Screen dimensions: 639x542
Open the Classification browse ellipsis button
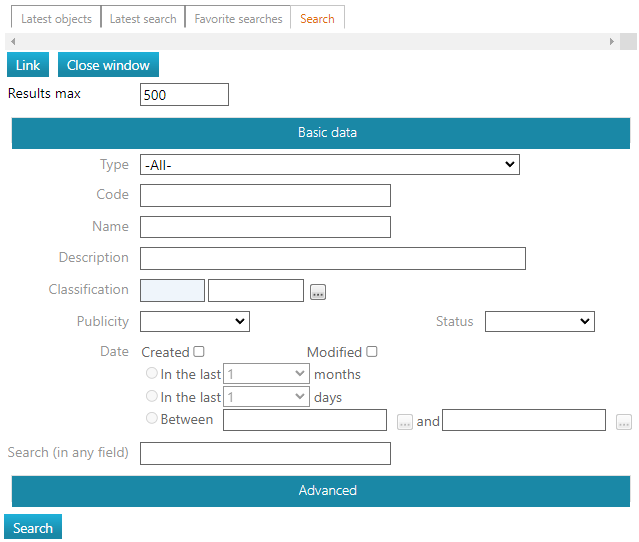(x=318, y=292)
